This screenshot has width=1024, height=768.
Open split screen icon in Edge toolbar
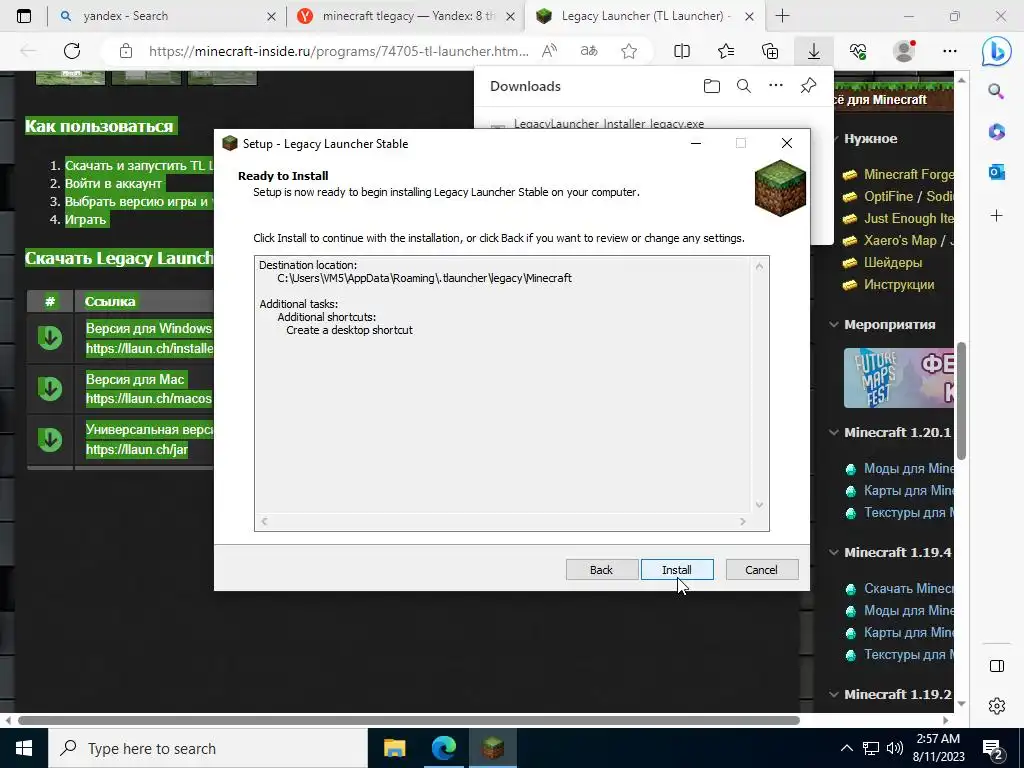tap(682, 51)
